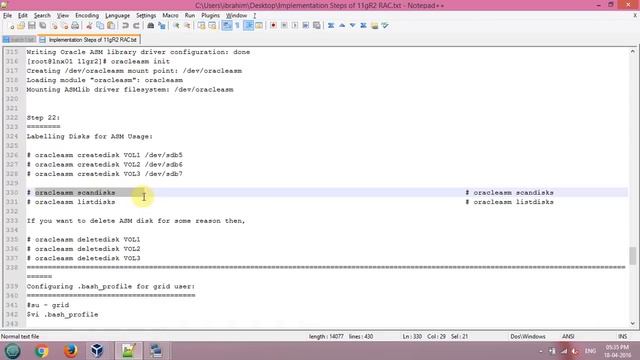Open Find with the binoculars icon
640x360 pixels.
click(x=151, y=26)
